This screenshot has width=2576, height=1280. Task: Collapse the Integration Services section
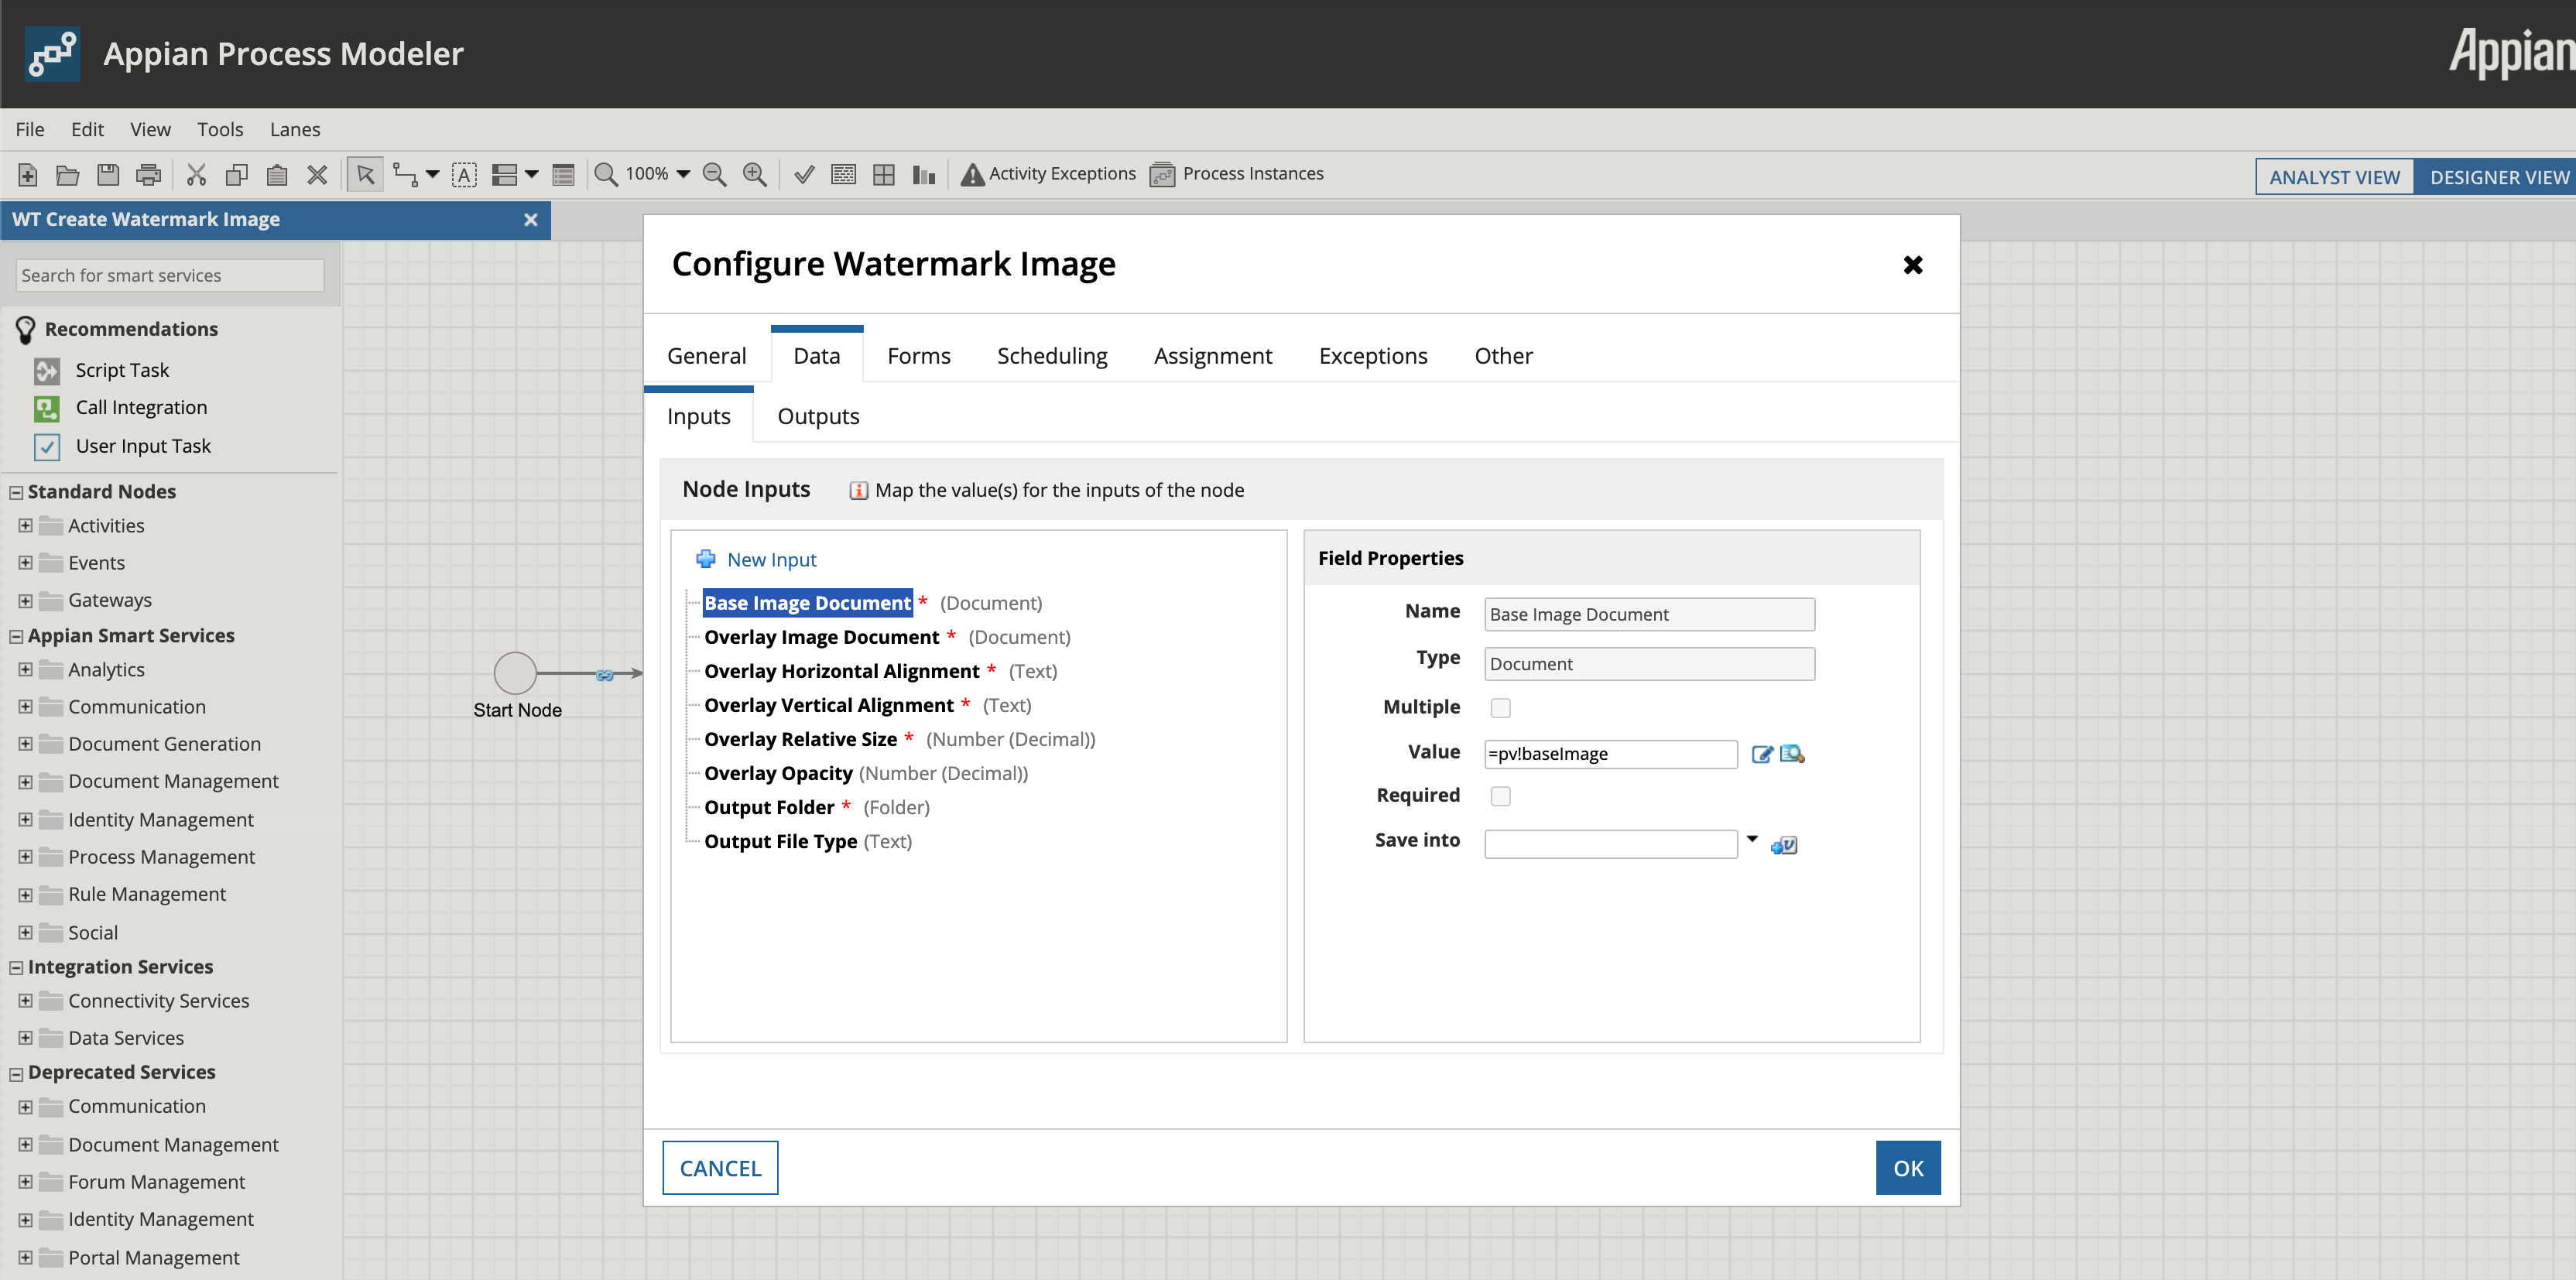pos(16,967)
